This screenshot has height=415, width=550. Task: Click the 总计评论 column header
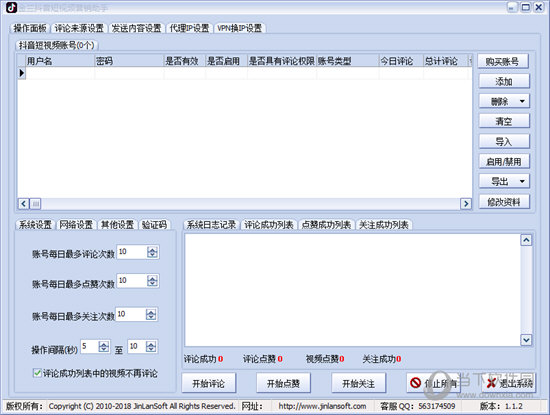click(445, 61)
